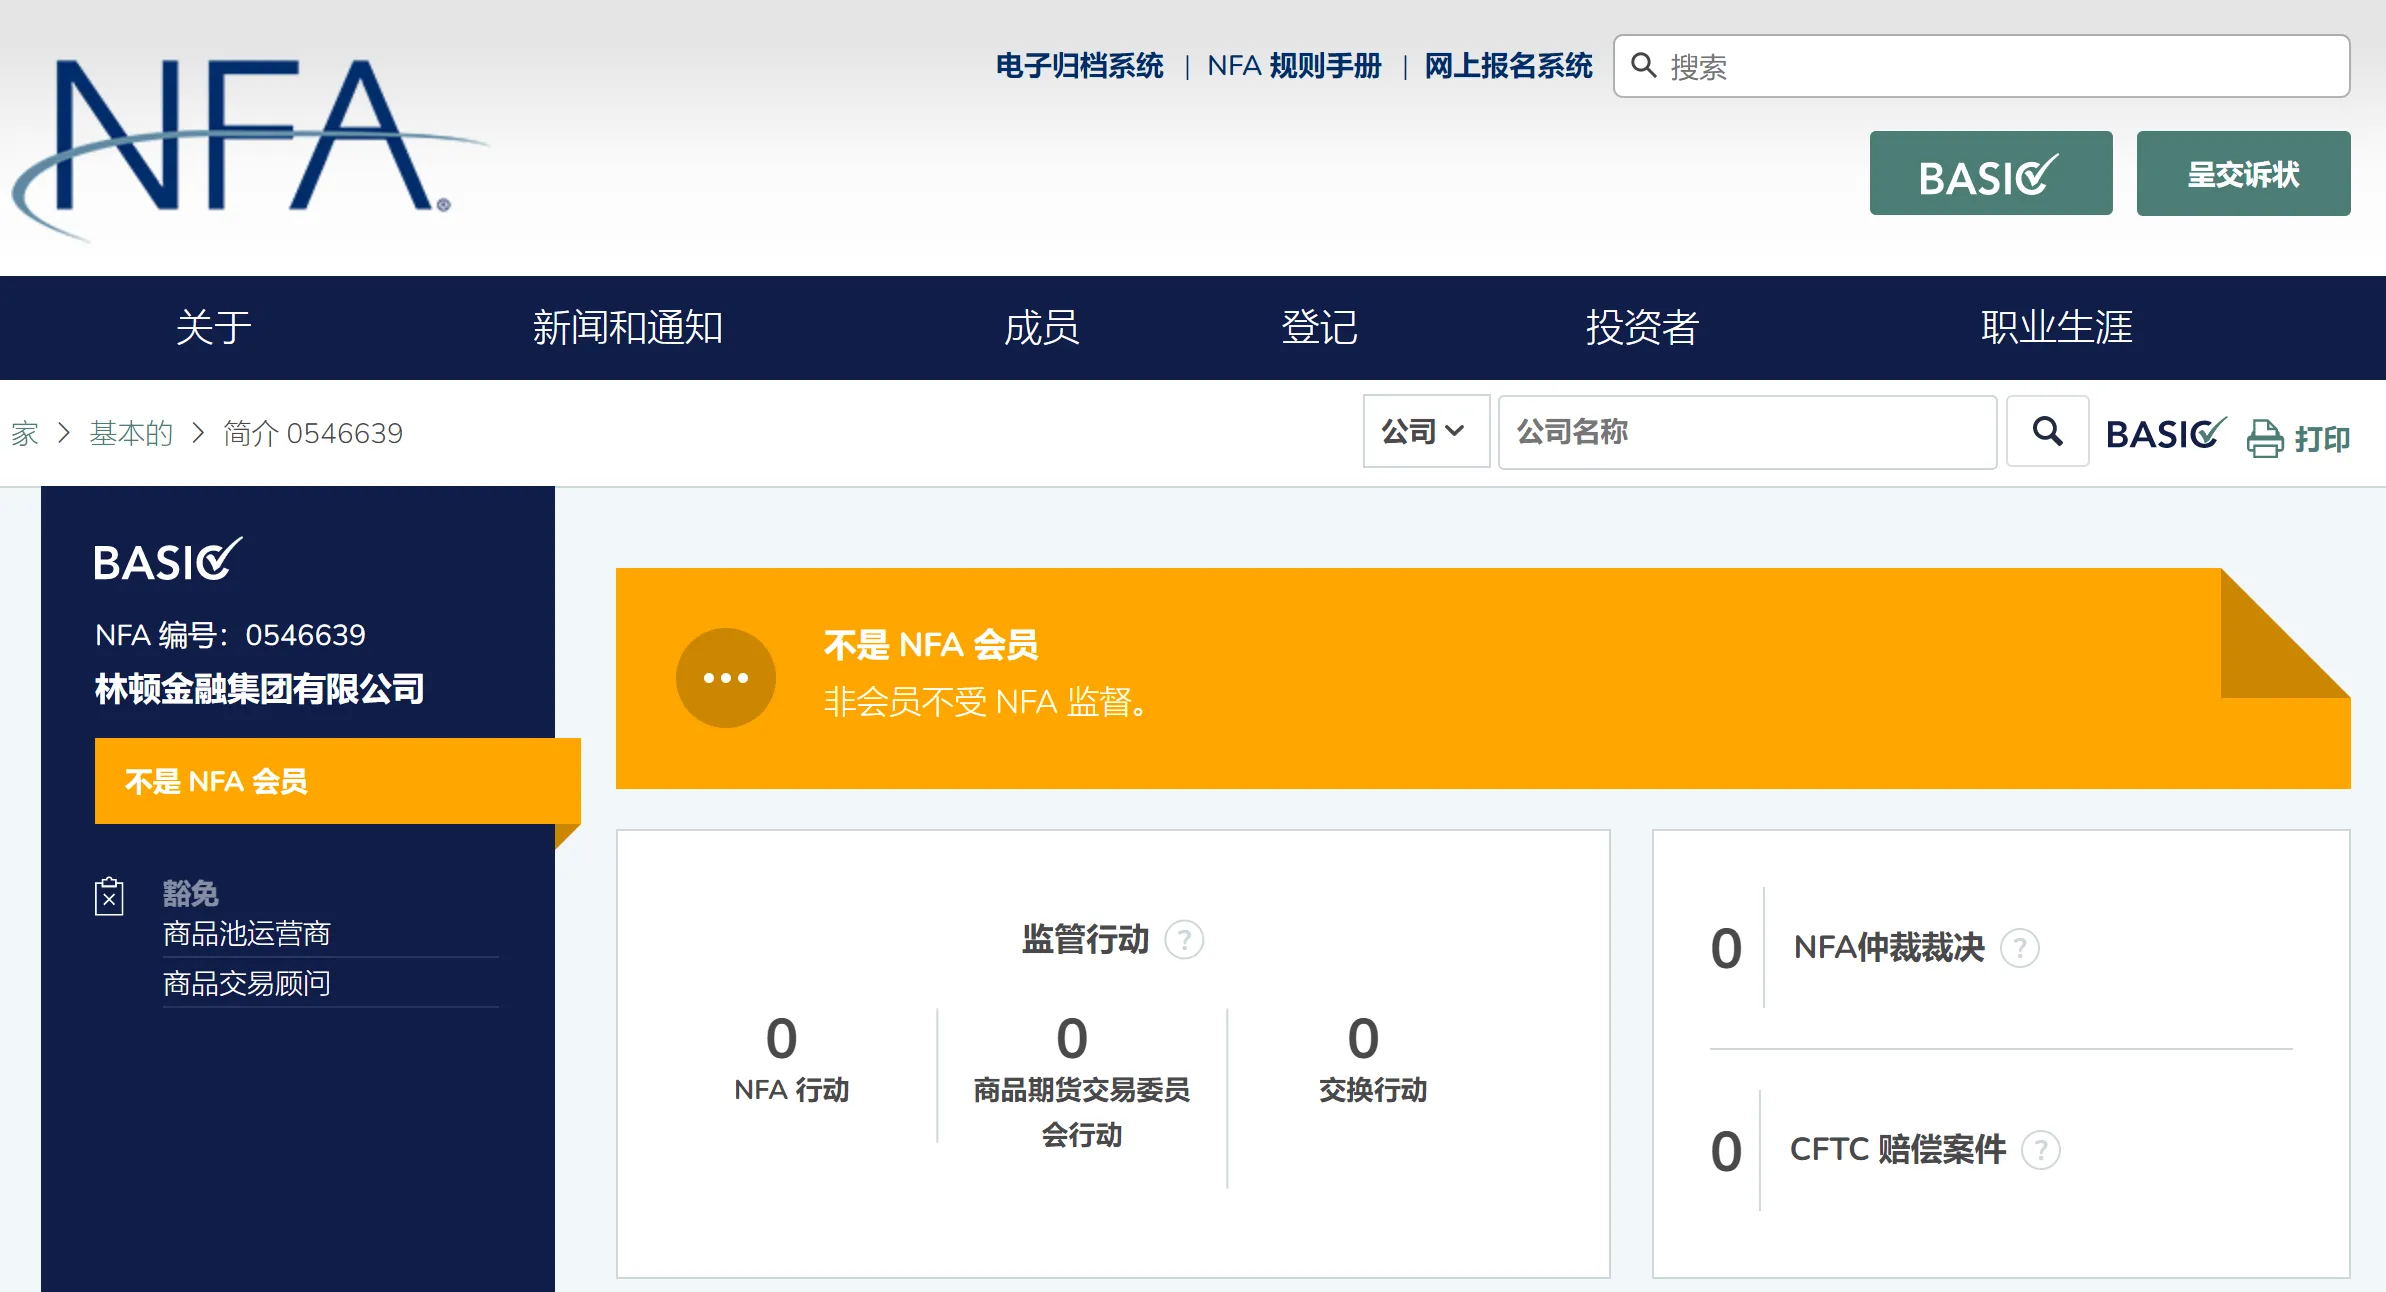
Task: Click the 0 count beside NFA仲裁裁决
Action: pos(1726,948)
